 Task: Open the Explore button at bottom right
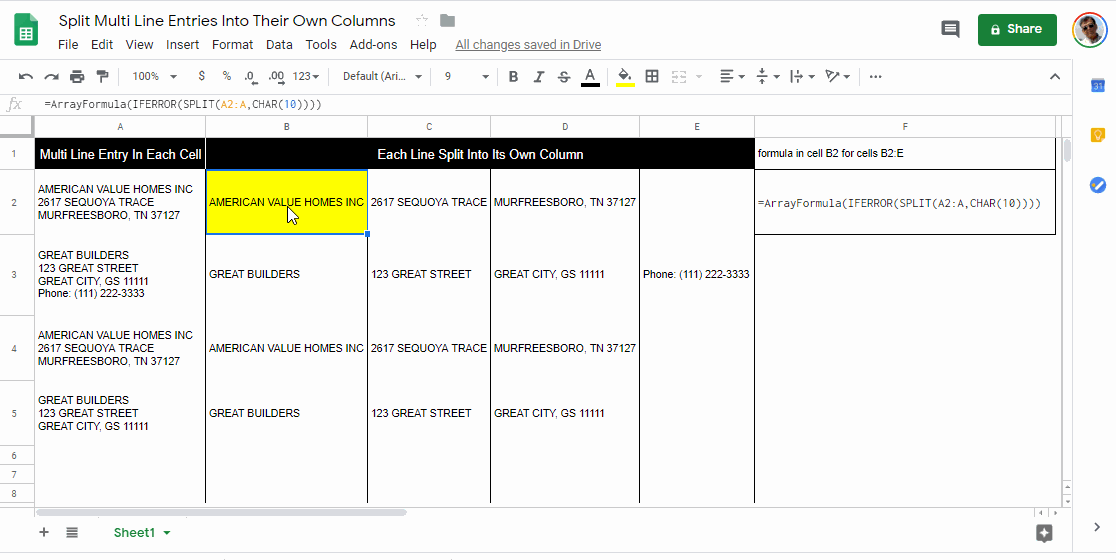tap(1044, 534)
